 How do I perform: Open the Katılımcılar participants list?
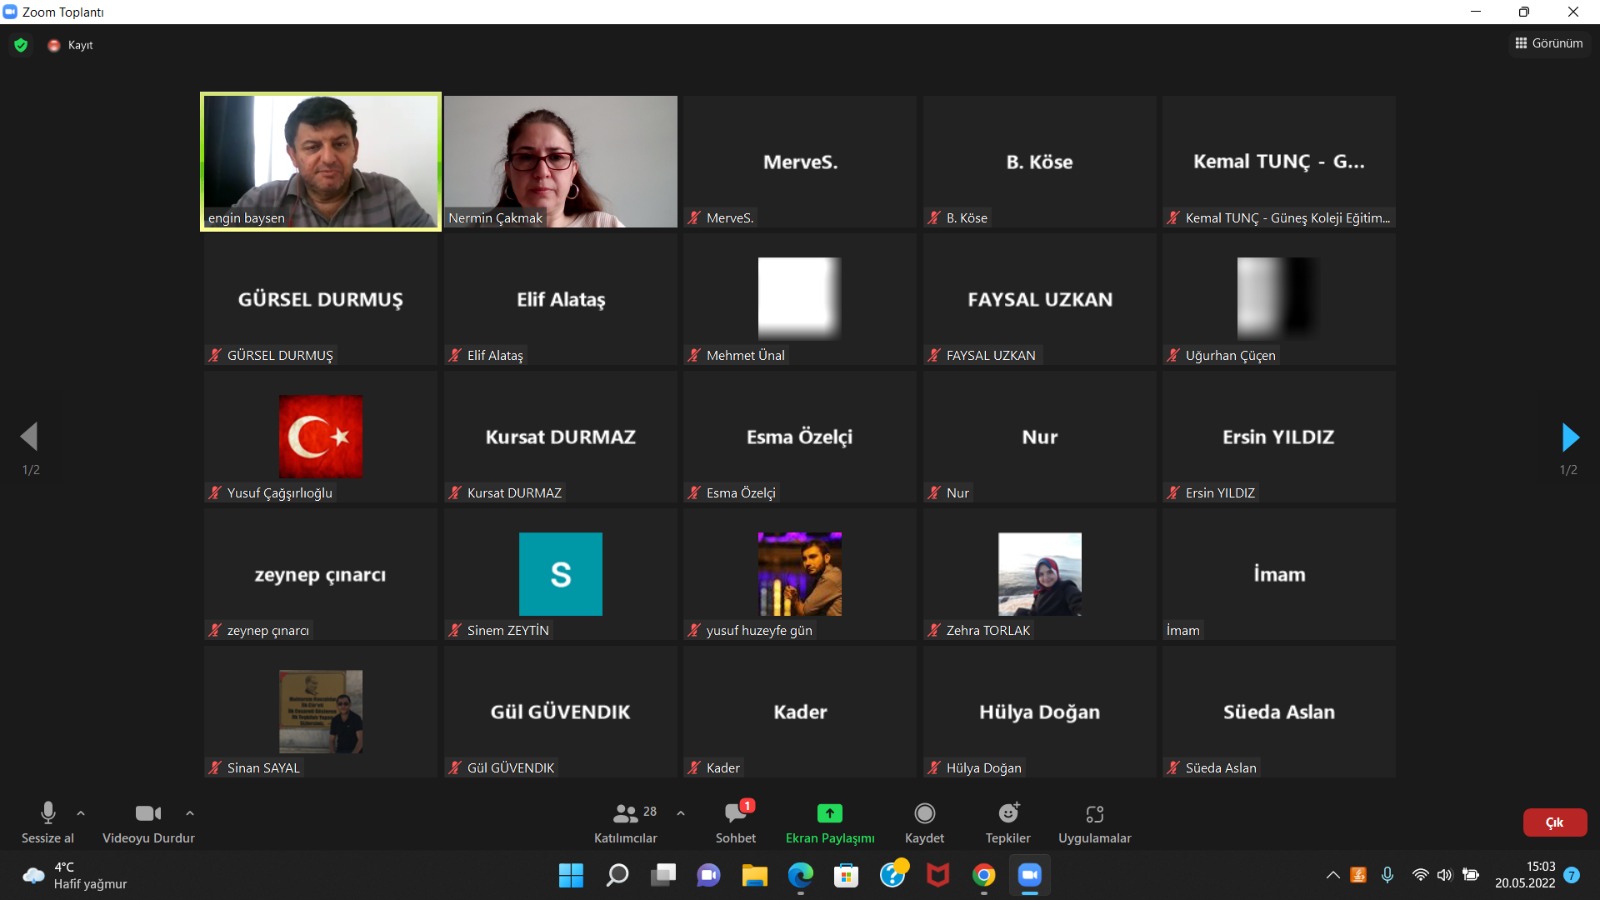click(626, 822)
